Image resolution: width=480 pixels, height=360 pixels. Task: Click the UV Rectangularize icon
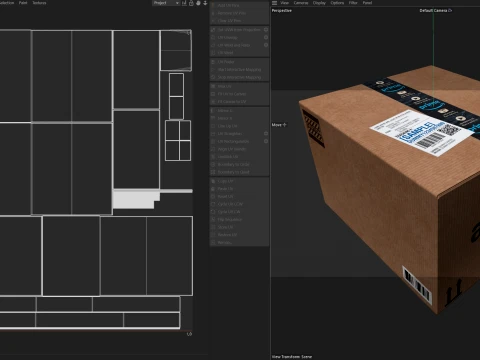coord(213,141)
